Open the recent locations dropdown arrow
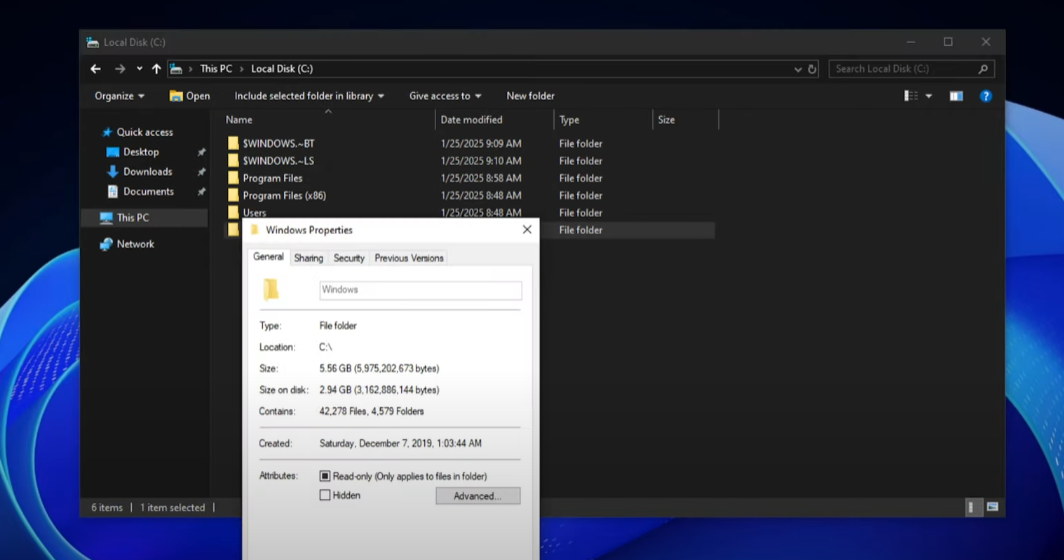Screen dimensions: 1064x560 [x=139, y=69]
